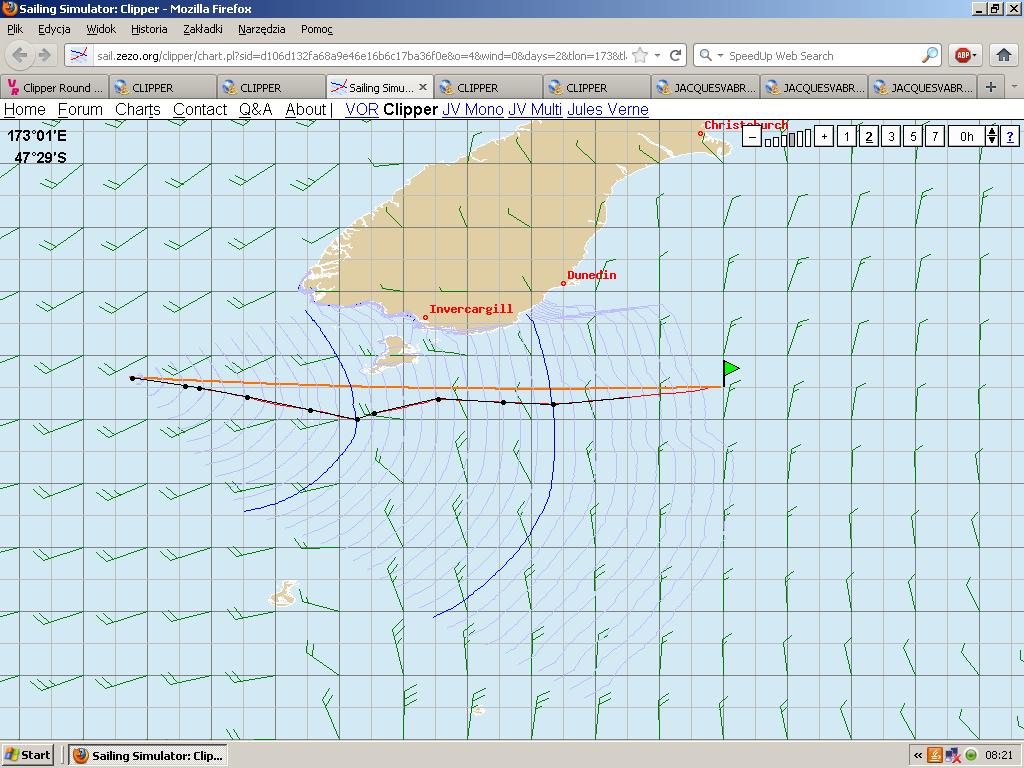
Task: Select the 3 day forecast option
Action: (x=891, y=137)
